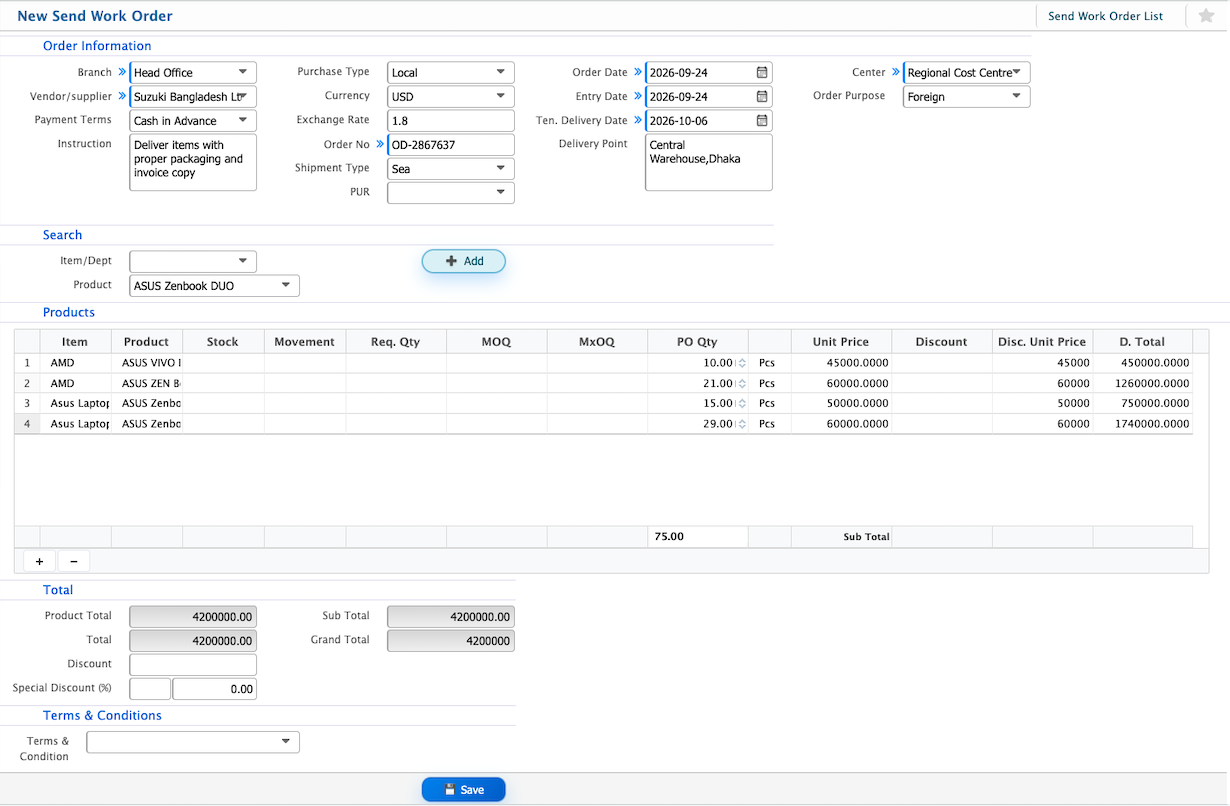
Task: Click the Exchange Rate field
Action: tap(451, 121)
